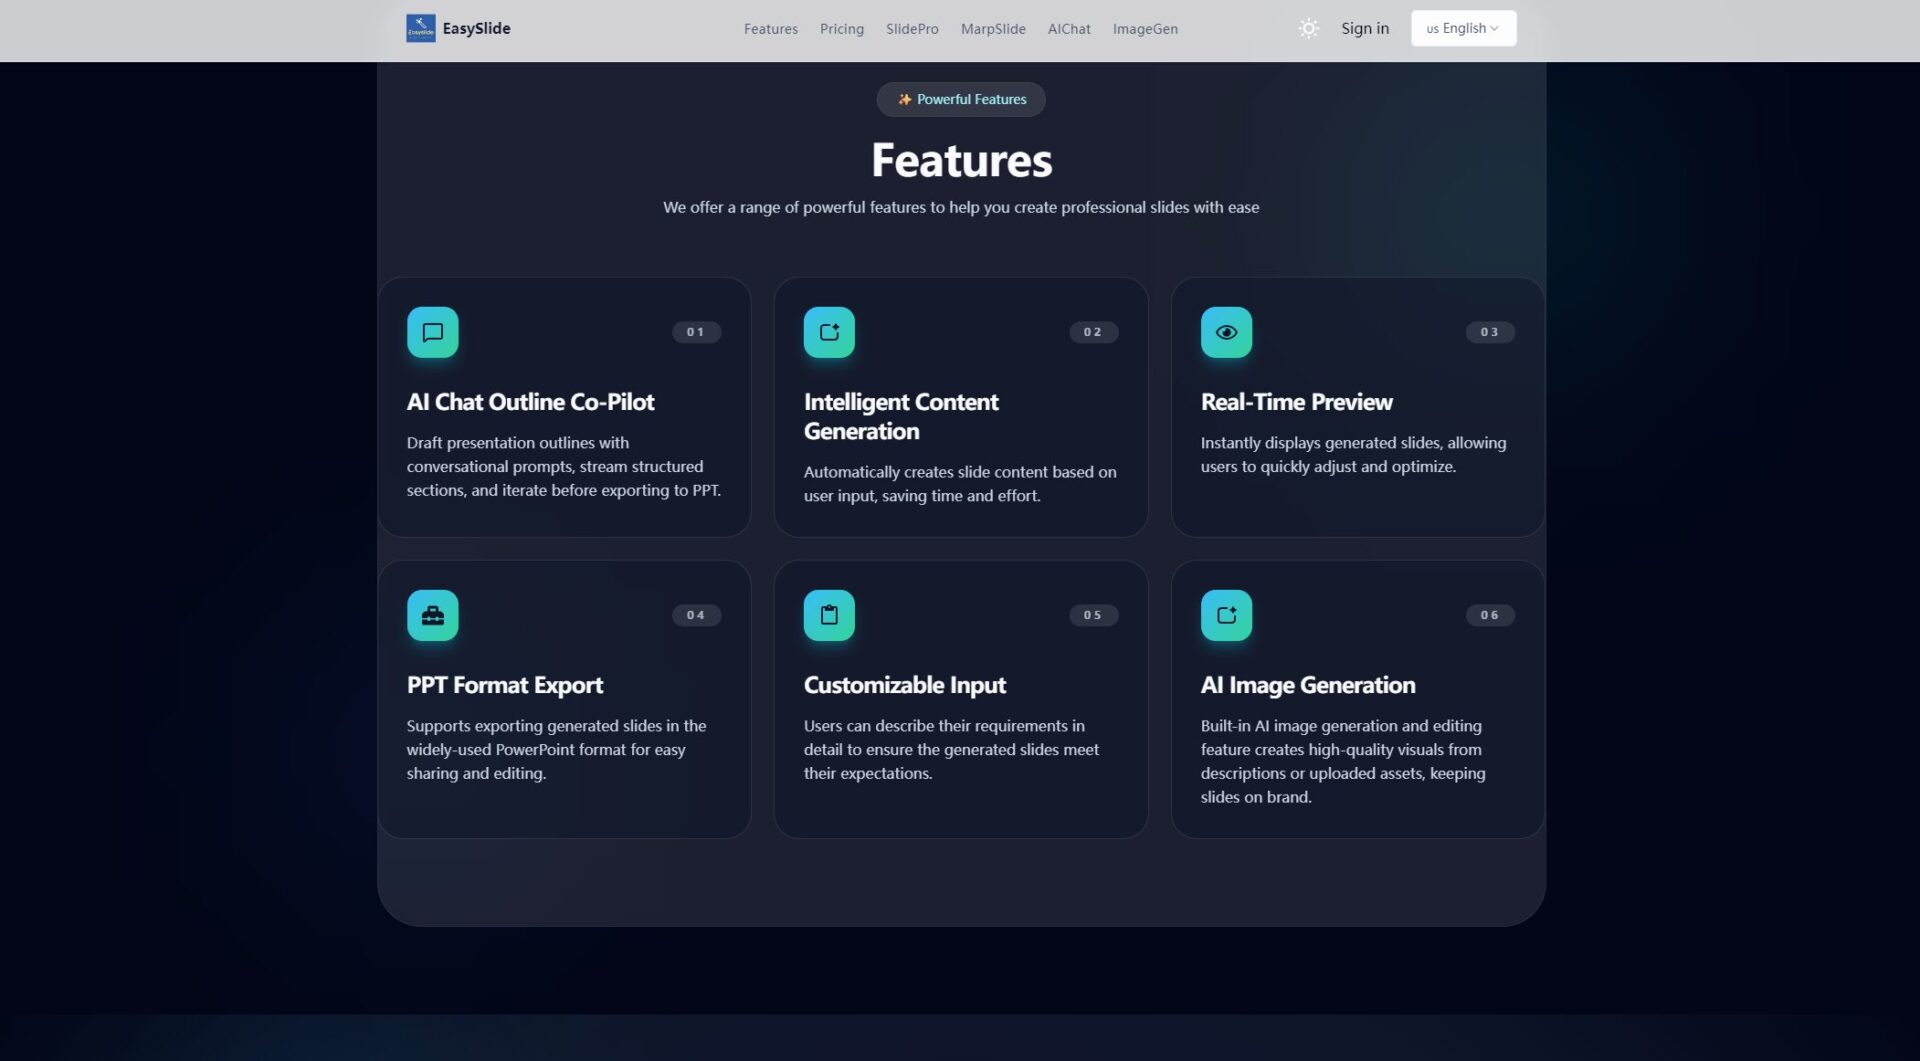Open SlidePro from the navigation bar
Viewport: 1920px width, 1061px height.
[x=911, y=29]
